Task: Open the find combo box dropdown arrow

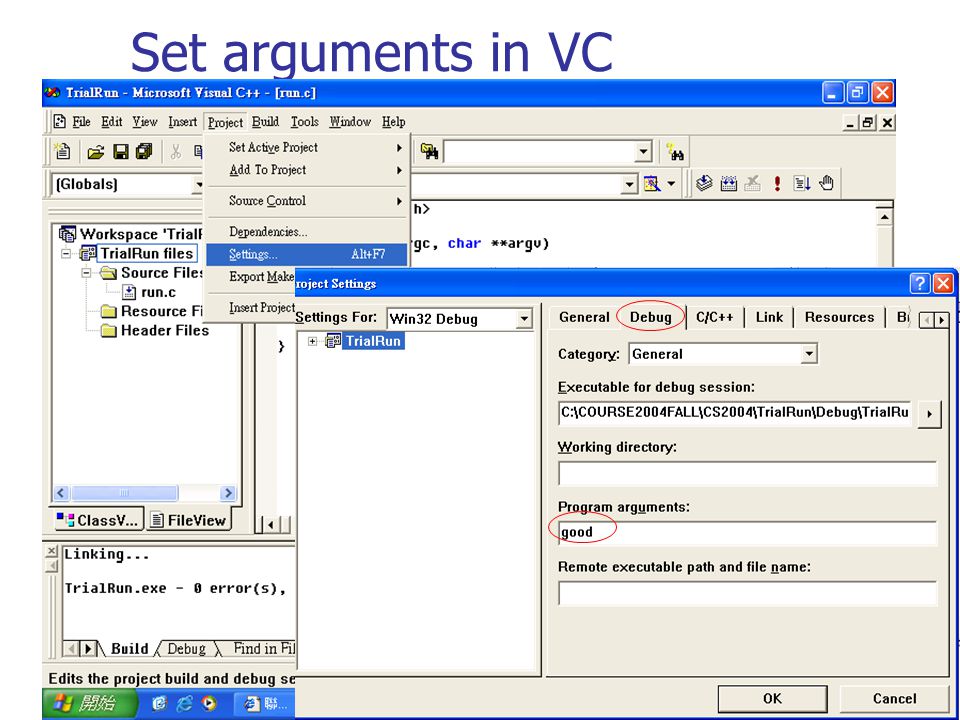Action: pos(643,151)
